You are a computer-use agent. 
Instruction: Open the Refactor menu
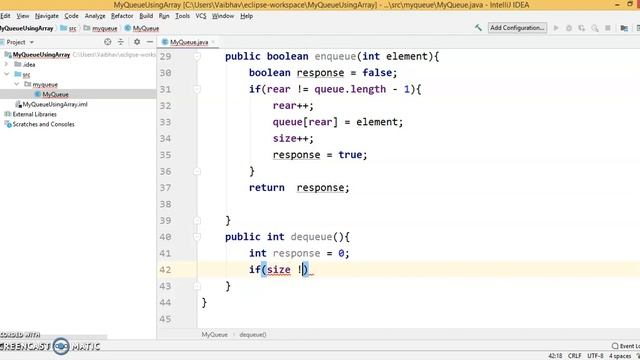pyautogui.click(x=122, y=16)
